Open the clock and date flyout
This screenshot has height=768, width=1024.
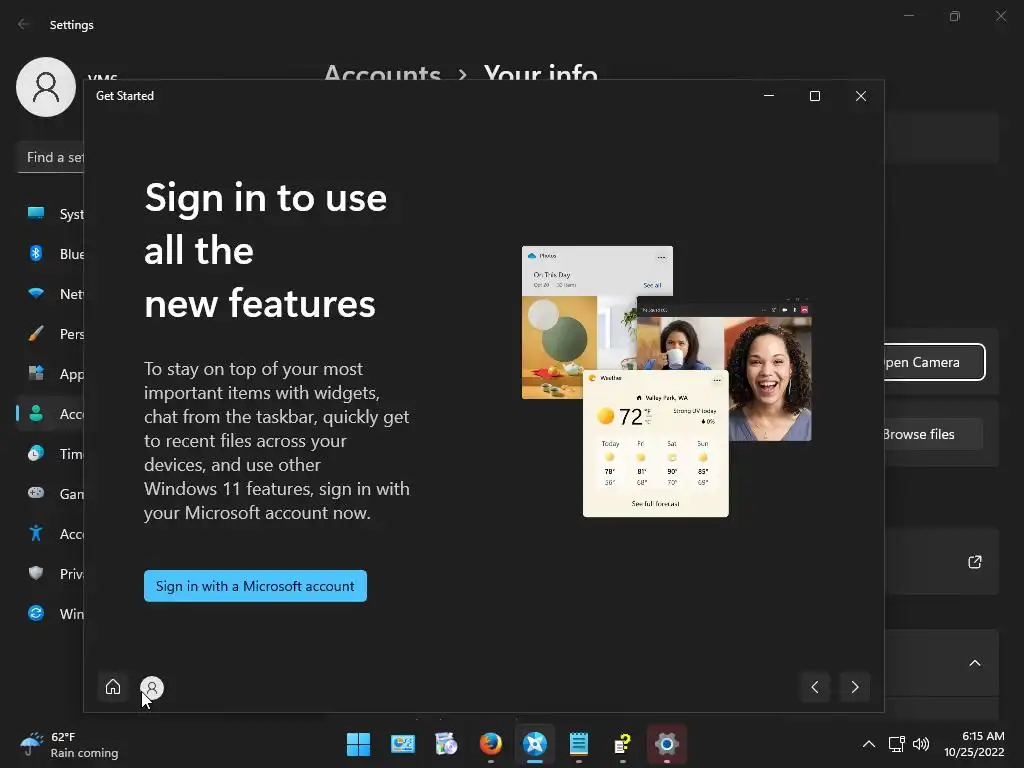(x=974, y=744)
